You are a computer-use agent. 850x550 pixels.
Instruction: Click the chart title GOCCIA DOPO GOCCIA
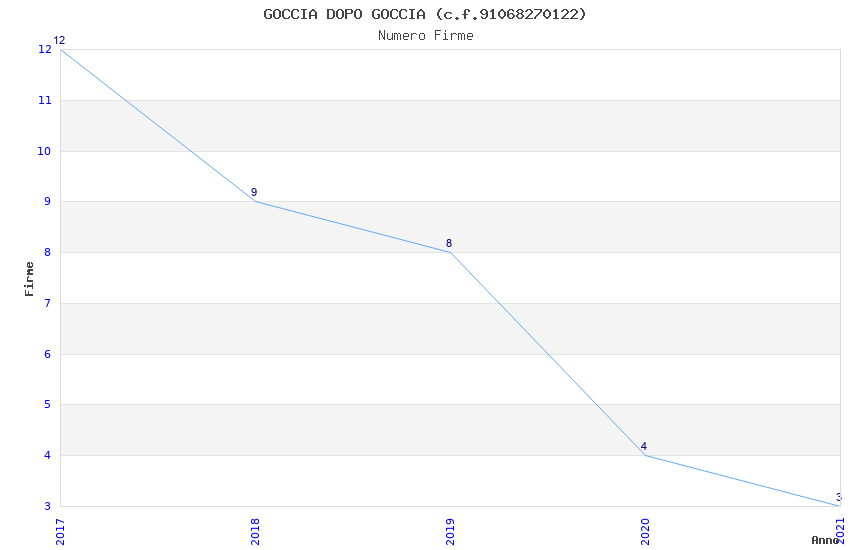425,14
